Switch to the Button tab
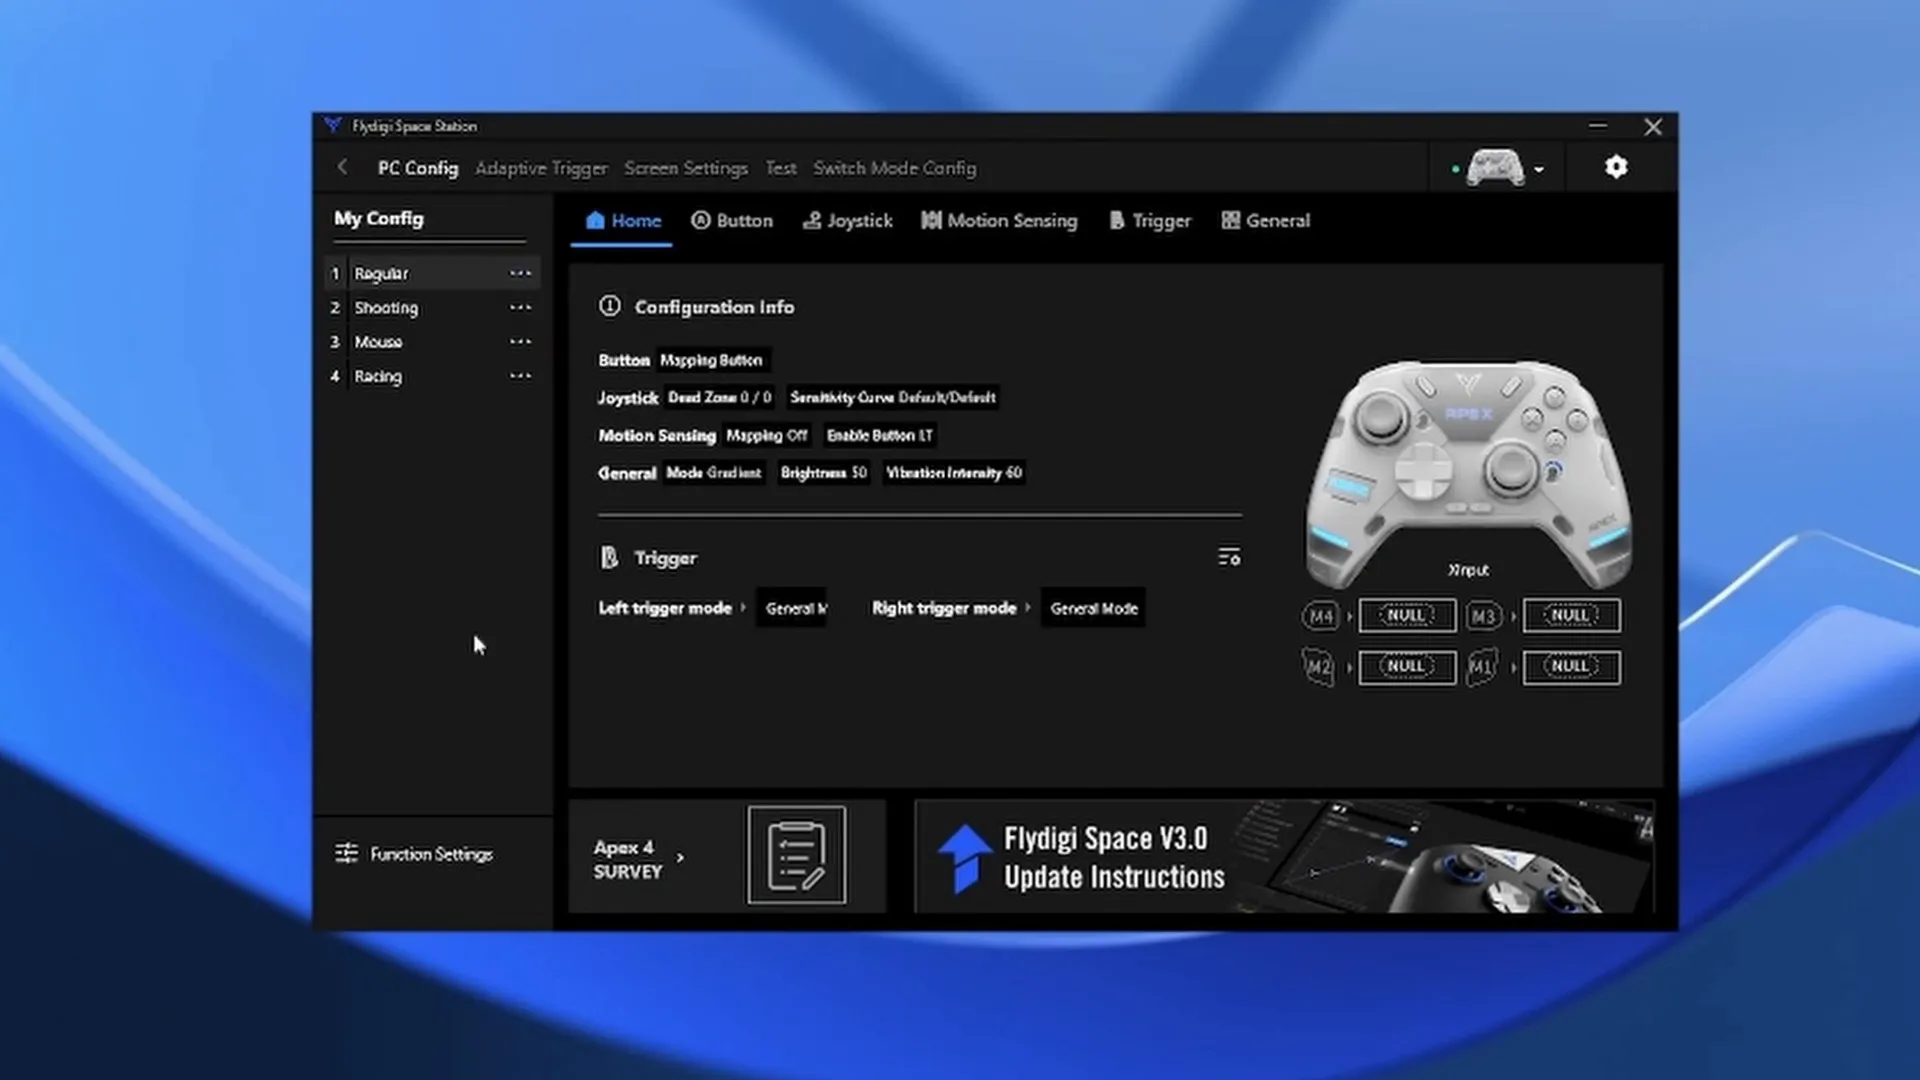 [x=732, y=221]
